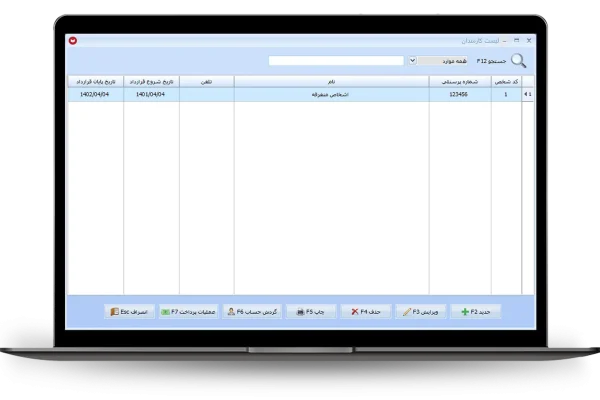
Task: Sort by the نام column header
Action: pos(331,80)
